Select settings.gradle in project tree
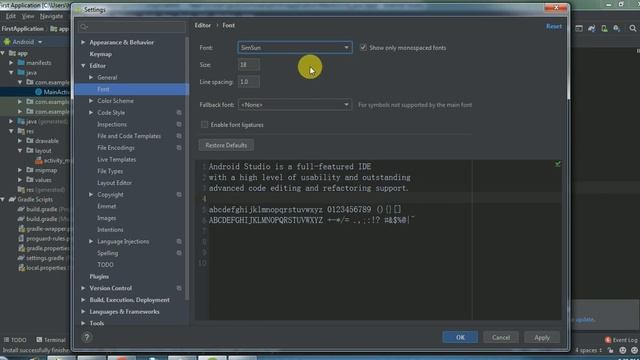This screenshot has width=640, height=360. (x=45, y=258)
